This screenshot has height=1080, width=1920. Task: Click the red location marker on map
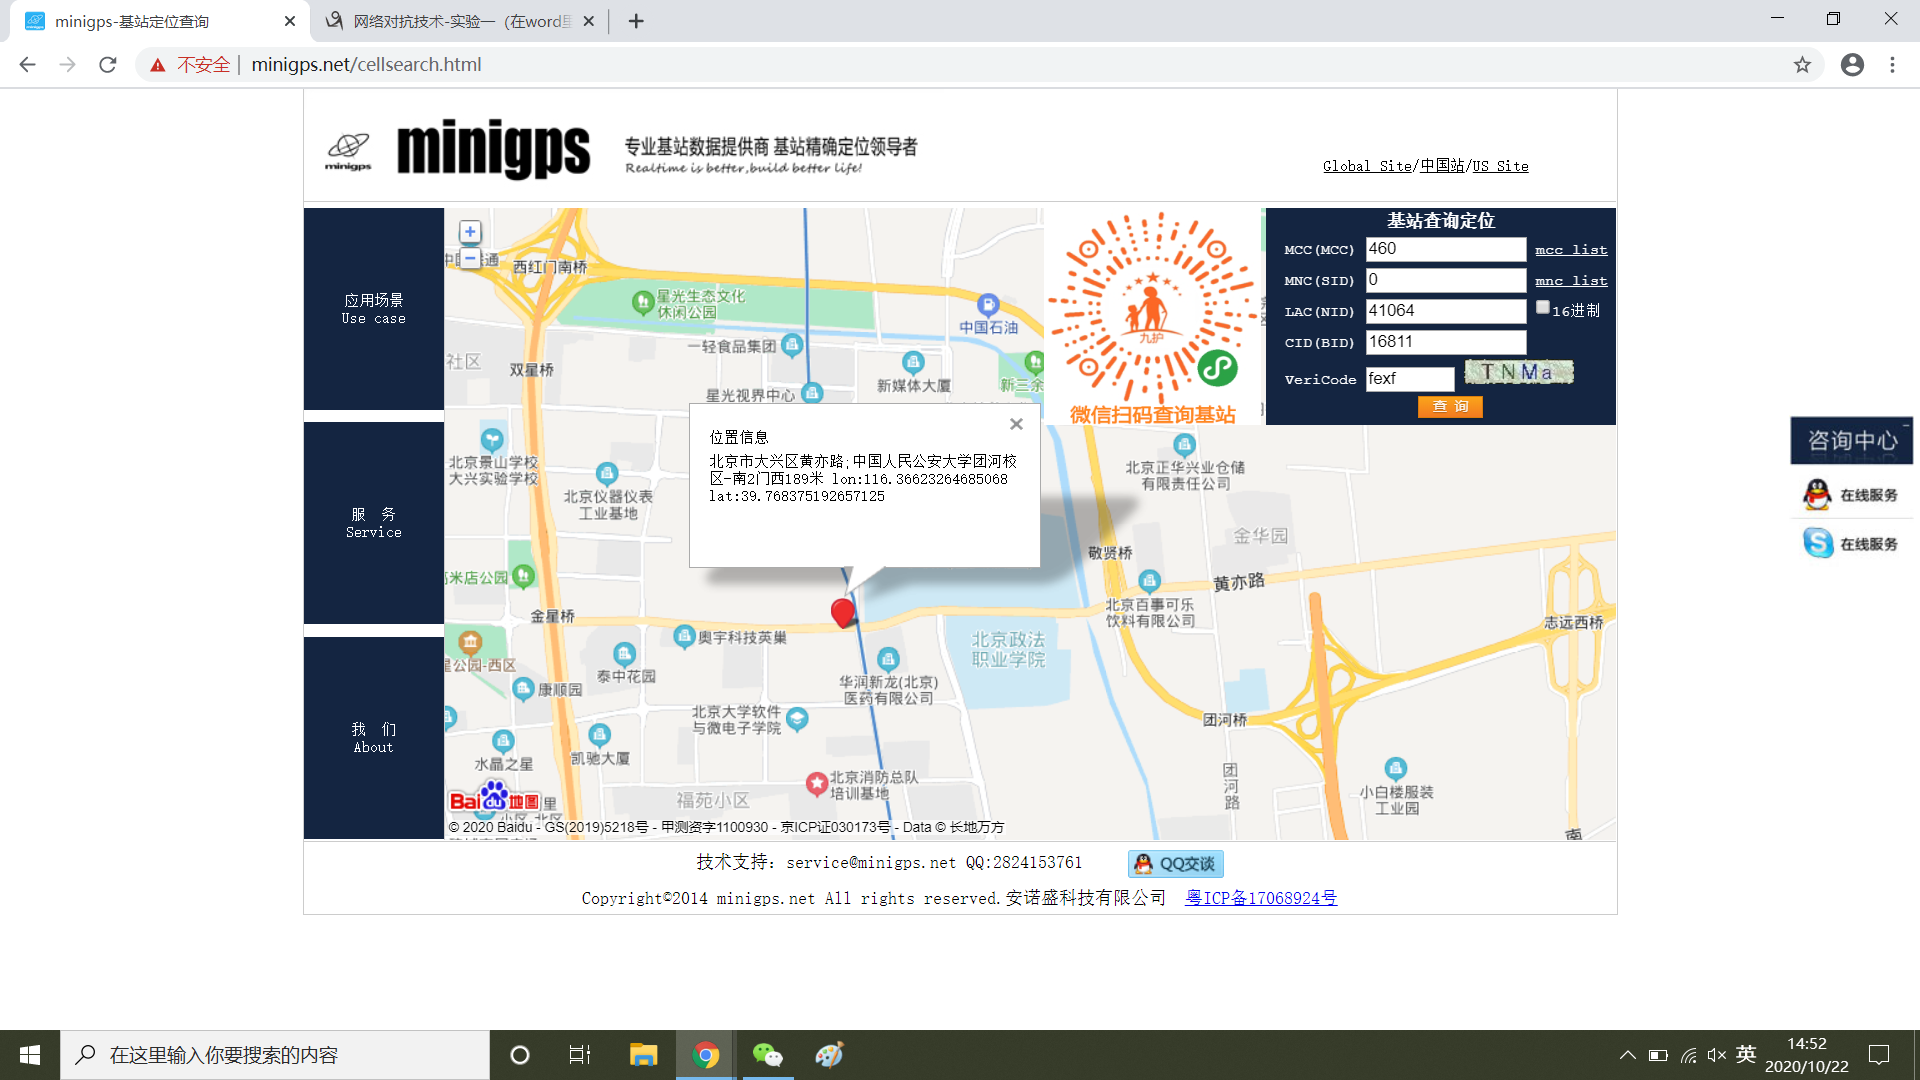[x=843, y=612]
